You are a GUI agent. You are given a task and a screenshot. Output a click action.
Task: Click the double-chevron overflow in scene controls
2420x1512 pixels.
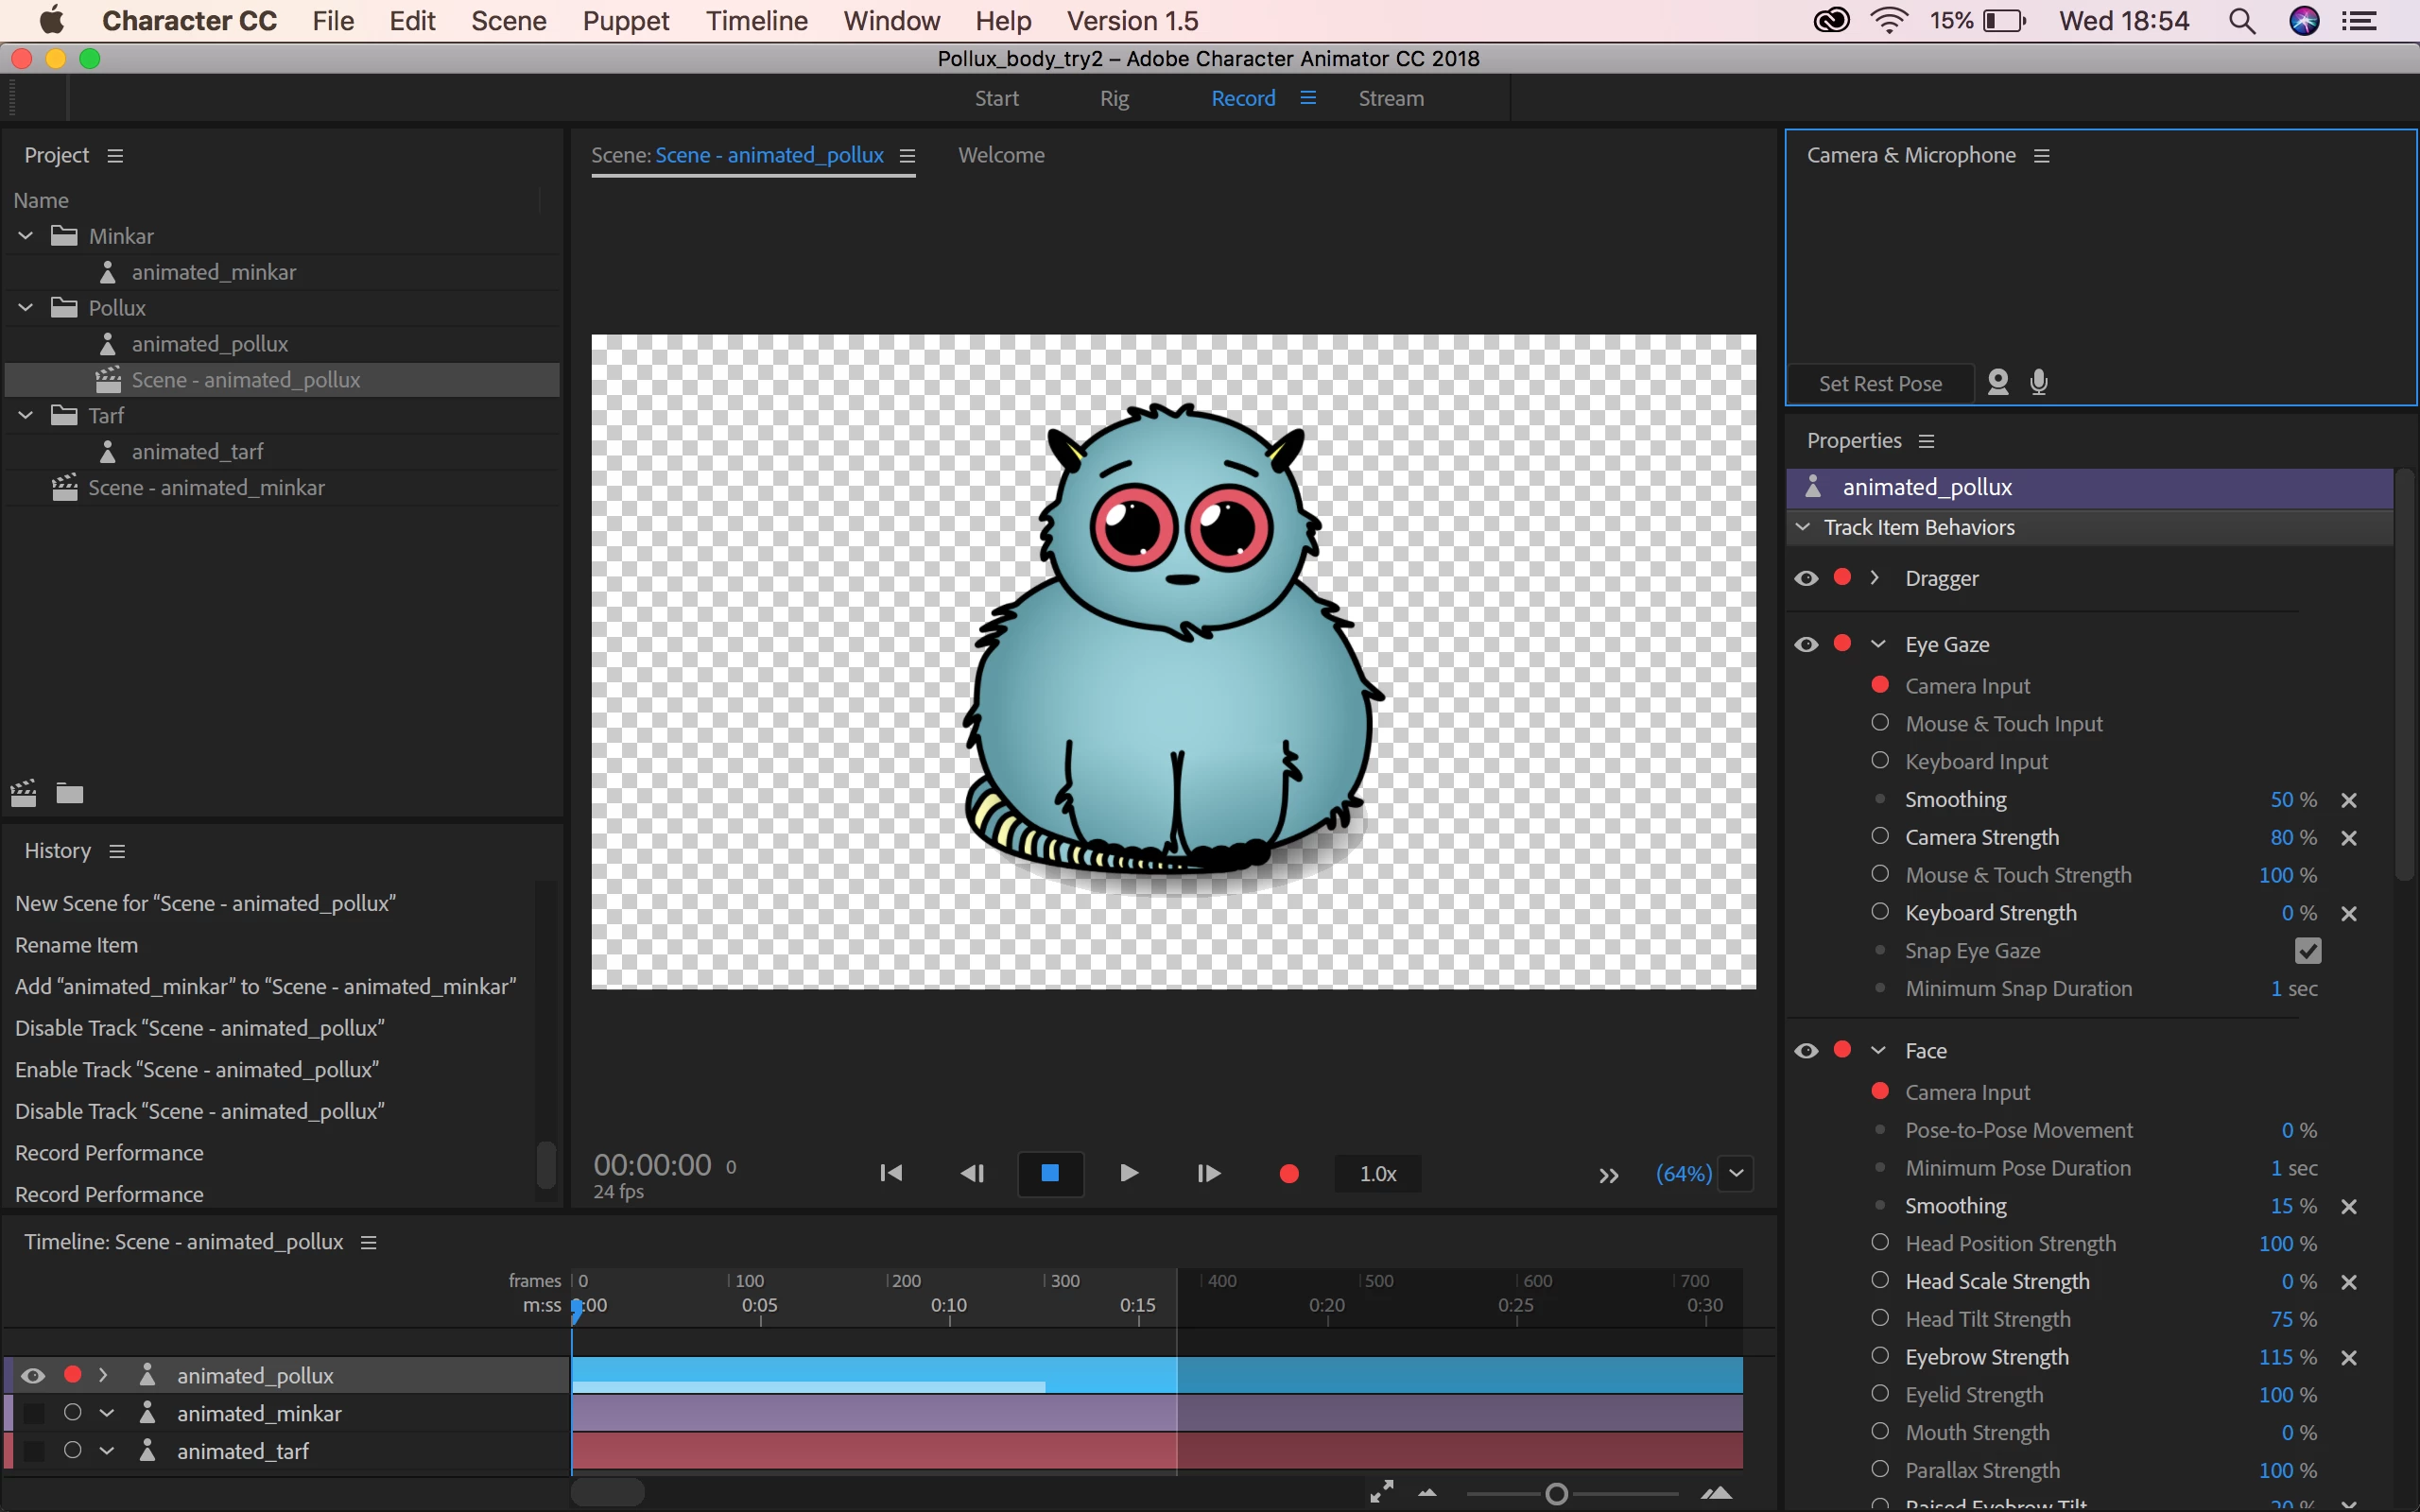(1608, 1175)
